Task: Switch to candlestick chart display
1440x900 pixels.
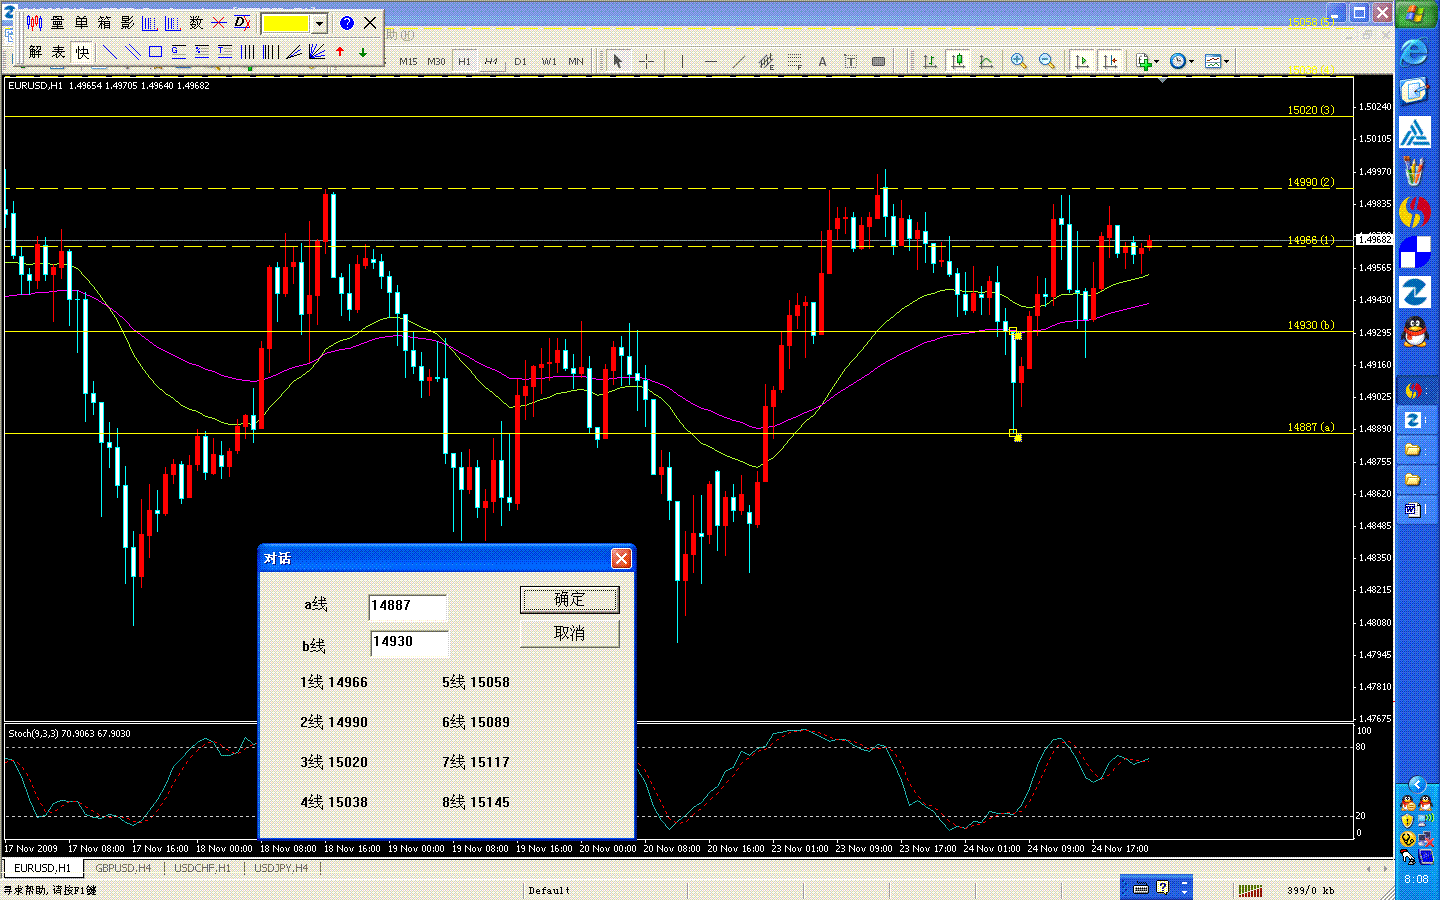Action: [x=958, y=62]
